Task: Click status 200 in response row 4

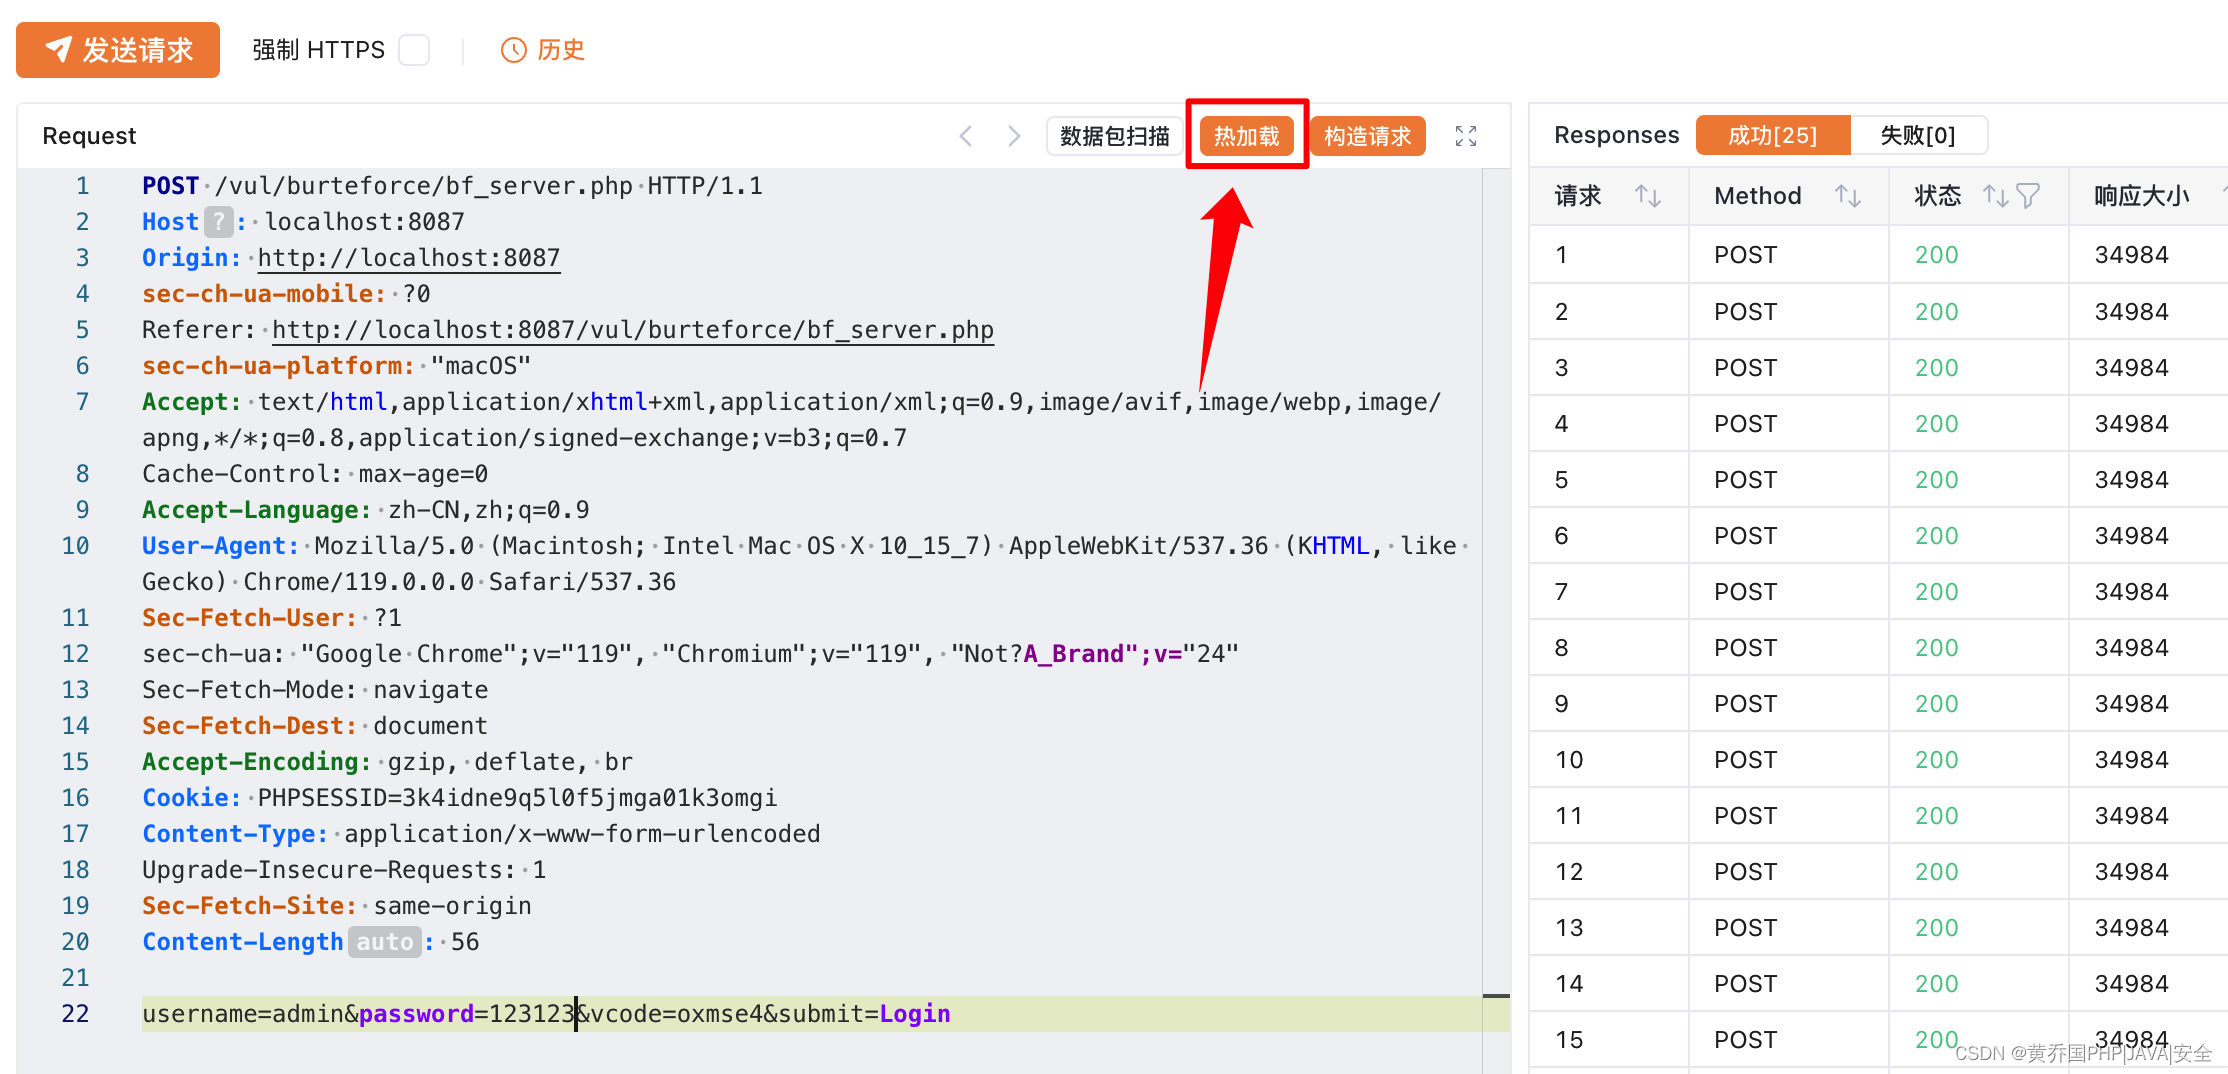Action: click(1936, 424)
